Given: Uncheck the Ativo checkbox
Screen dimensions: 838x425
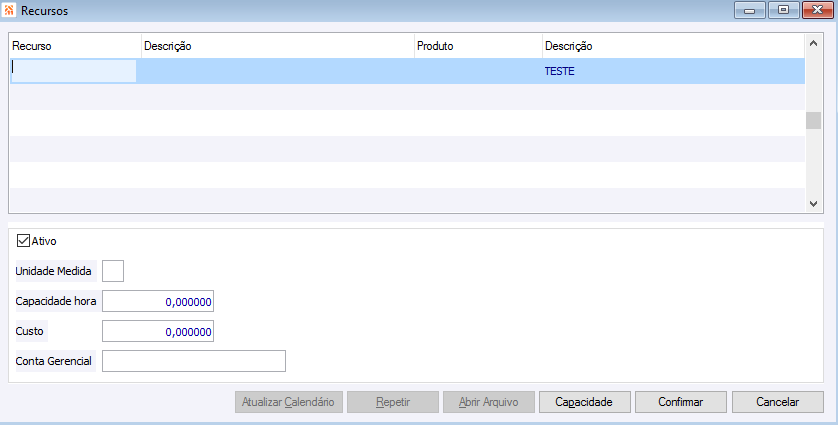Looking at the screenshot, I should pos(23,241).
